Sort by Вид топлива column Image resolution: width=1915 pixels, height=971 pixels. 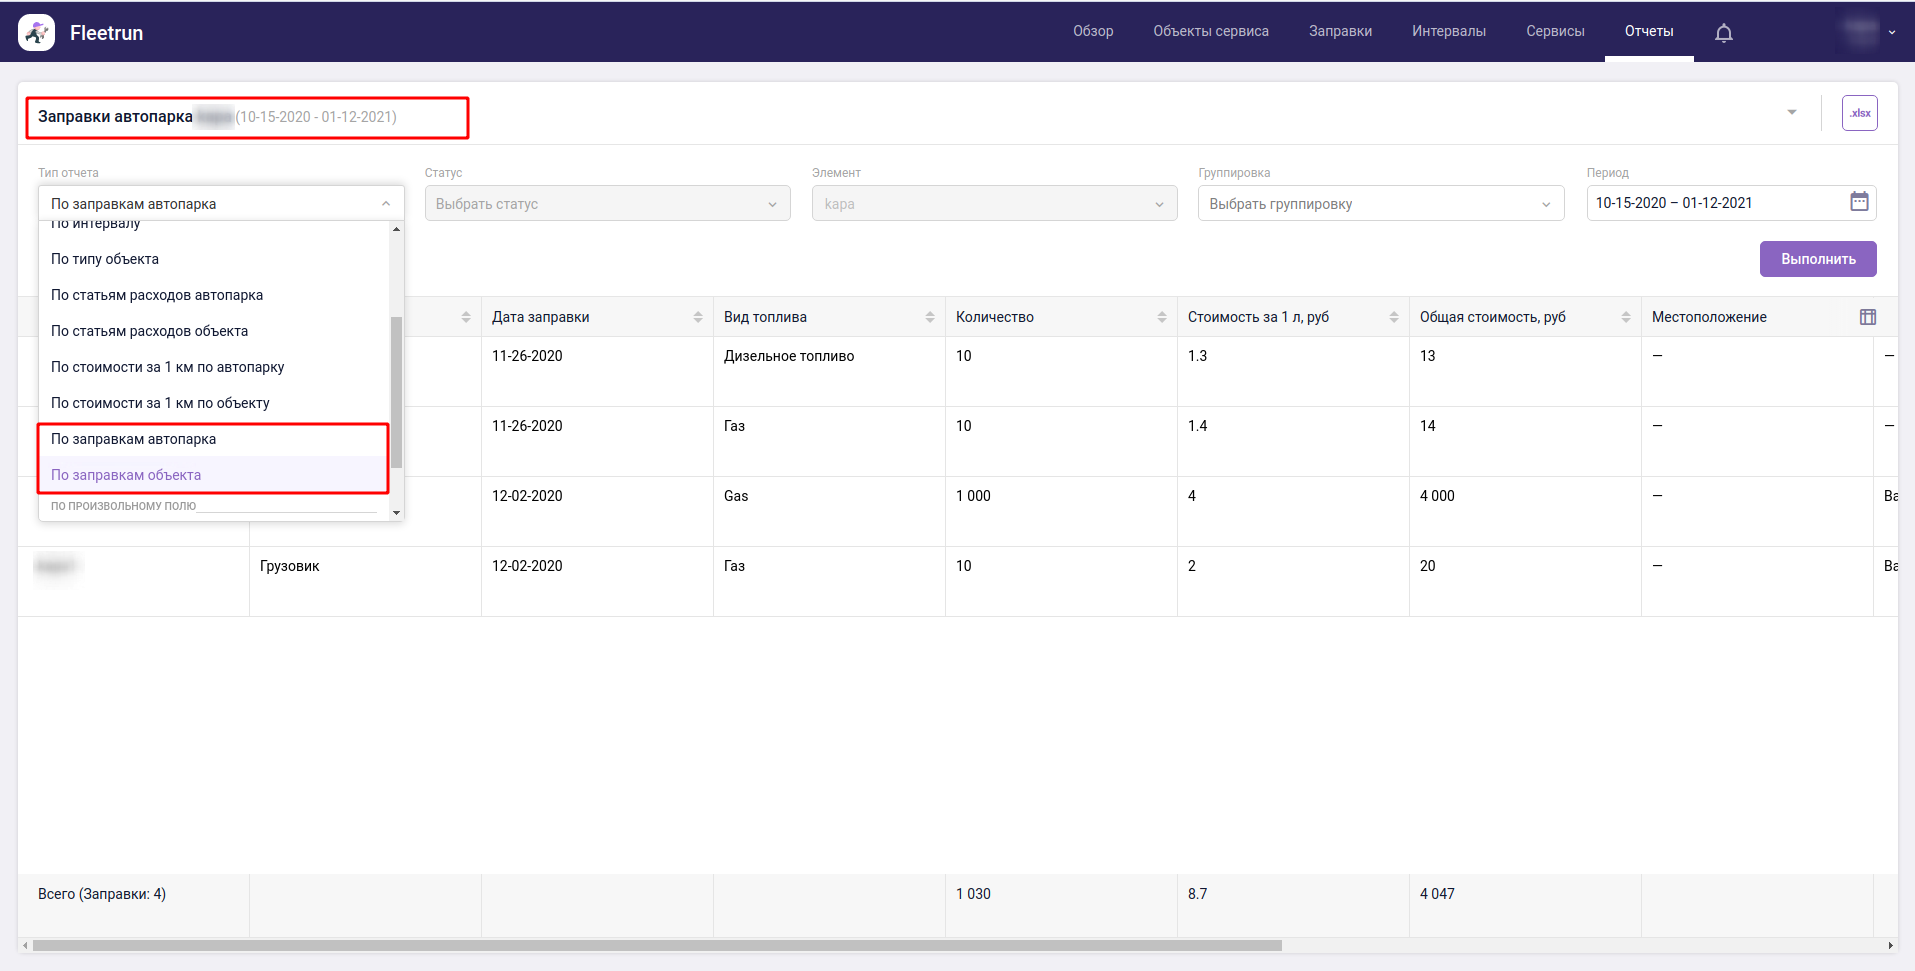(x=929, y=317)
